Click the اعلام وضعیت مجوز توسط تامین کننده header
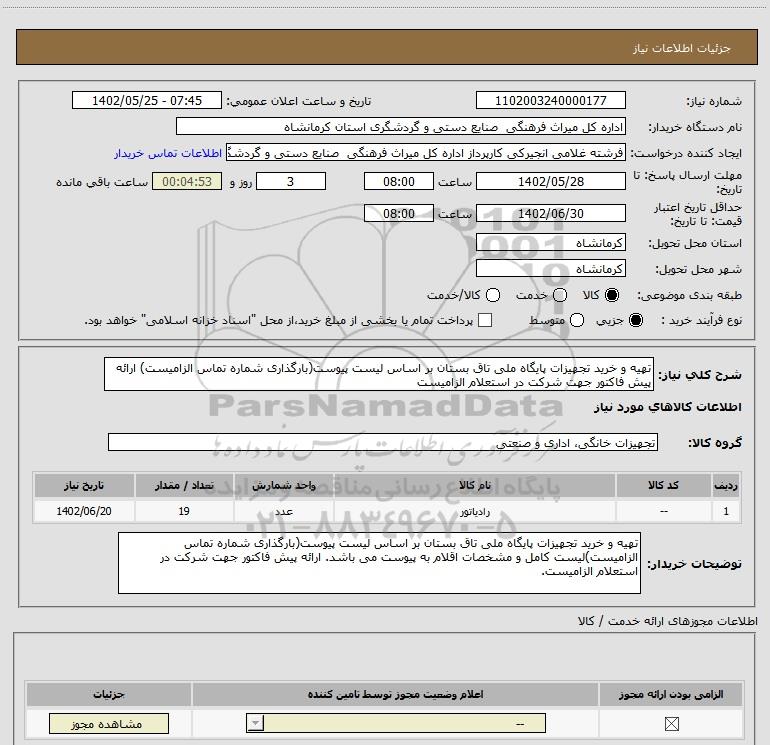 (395, 694)
